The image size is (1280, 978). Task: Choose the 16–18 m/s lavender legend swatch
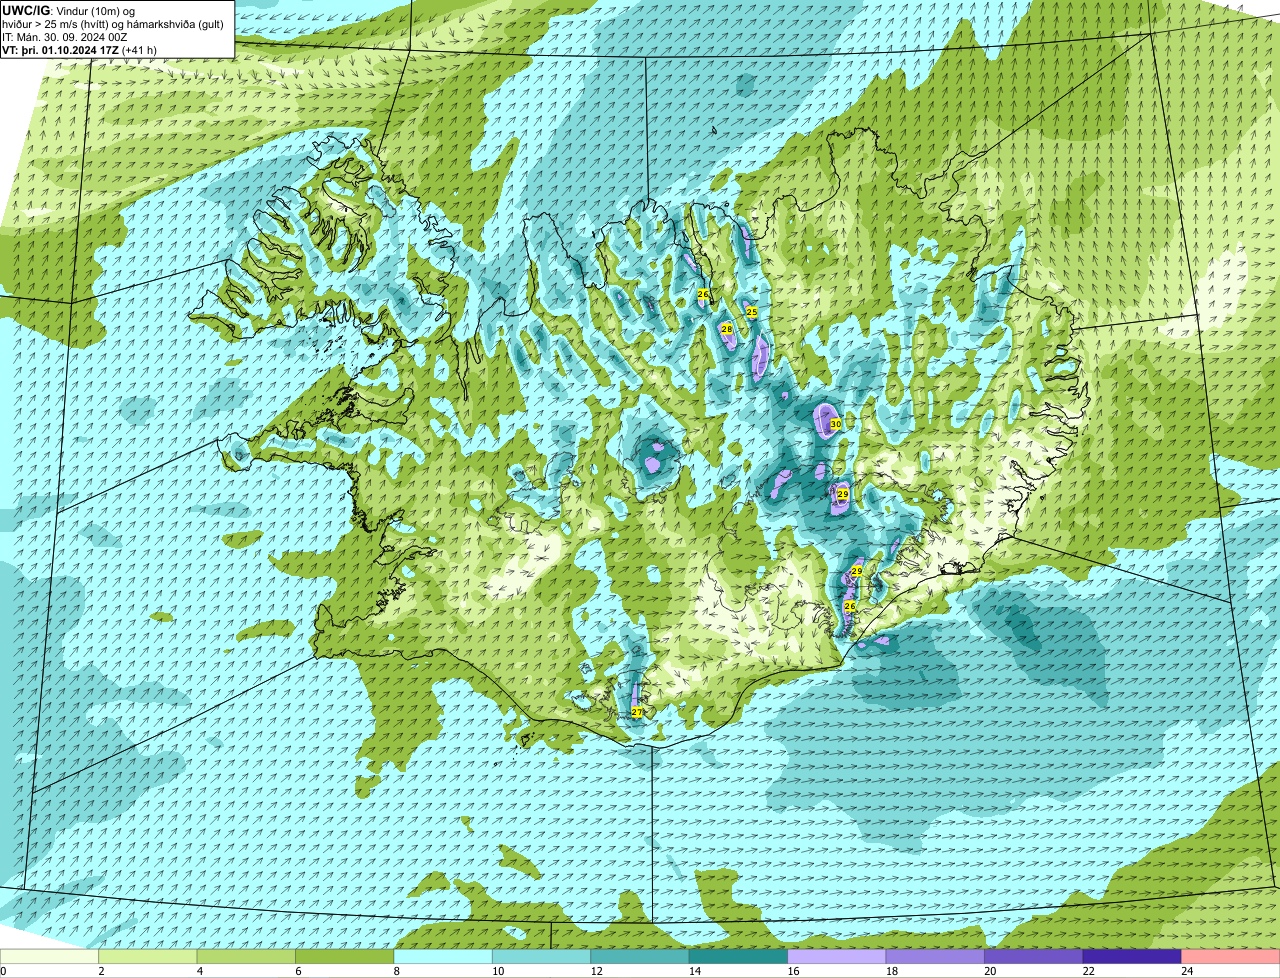837,956
